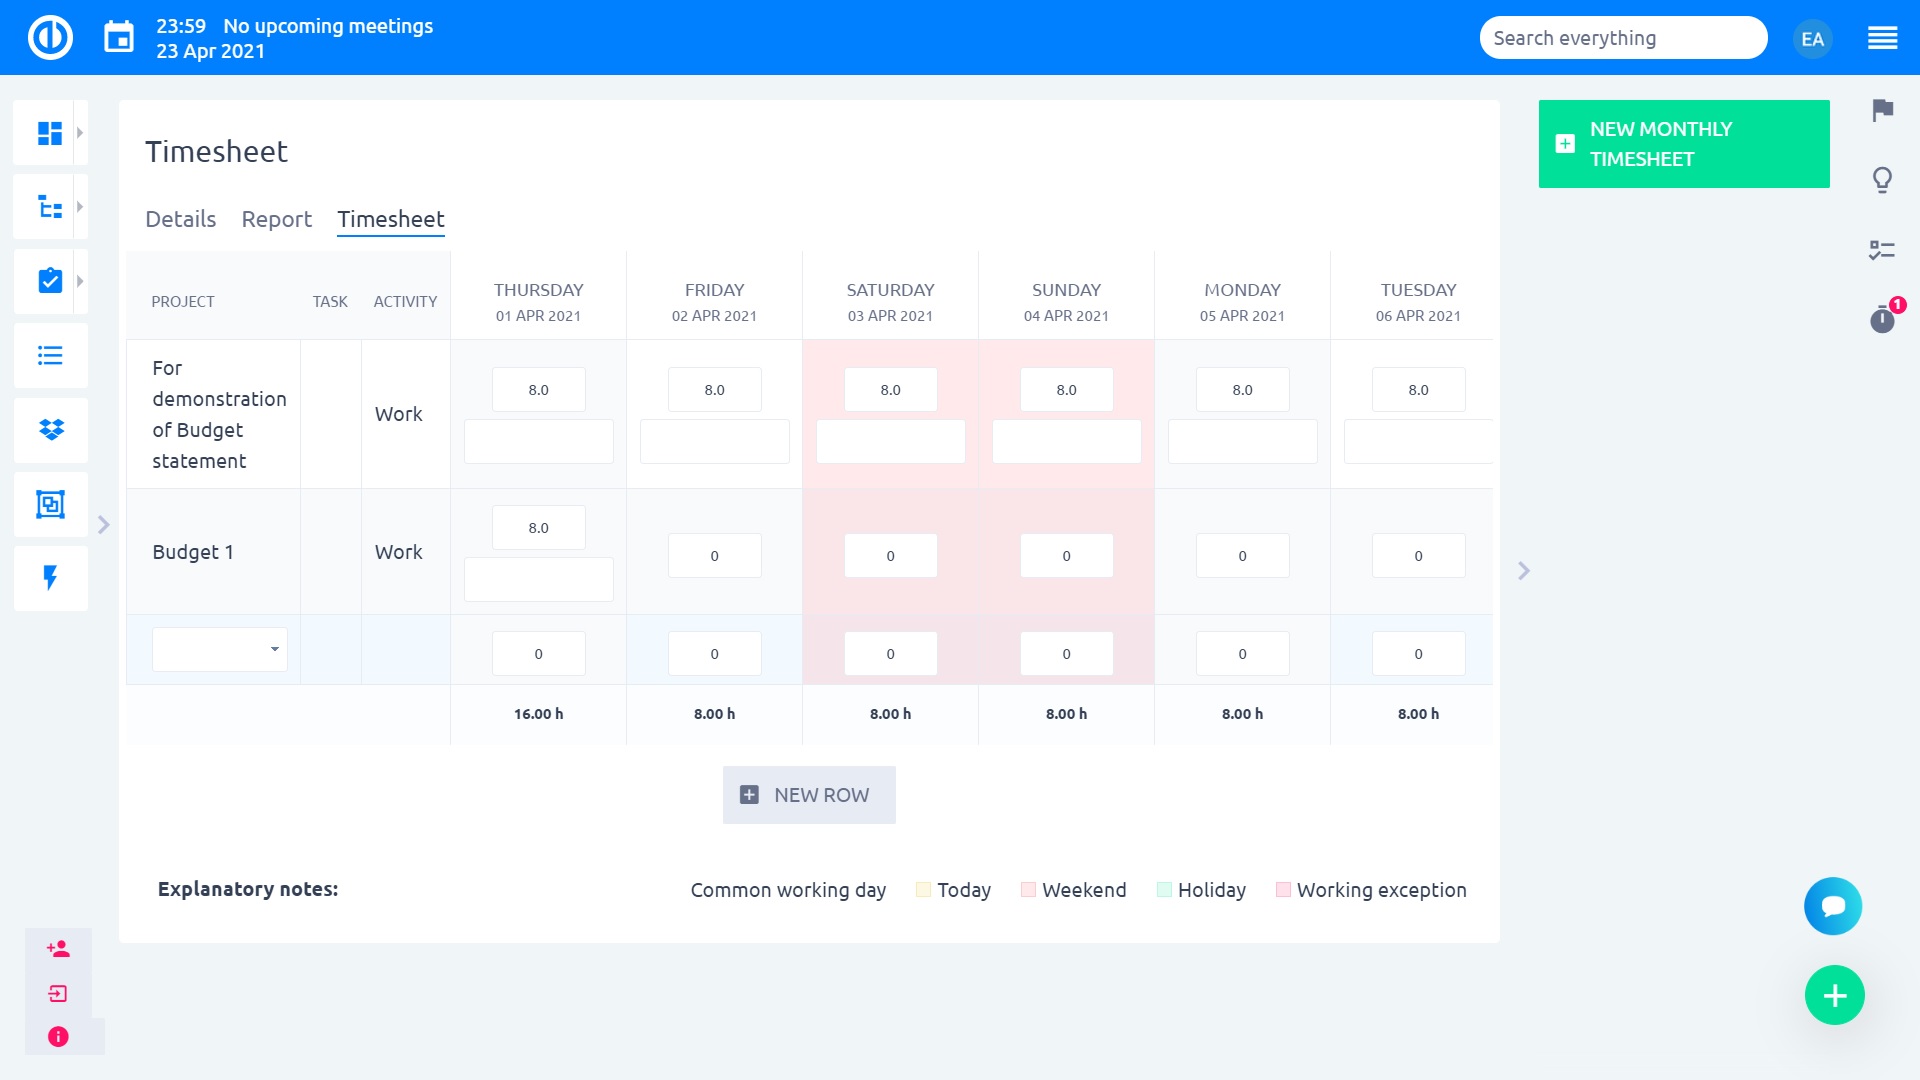The width and height of the screenshot is (1920, 1080).
Task: Expand the right panel with the chevron arrow
Action: click(1524, 569)
